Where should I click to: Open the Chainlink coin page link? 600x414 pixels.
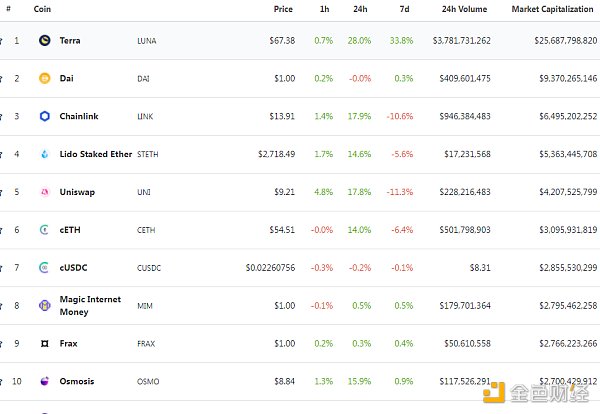click(79, 116)
